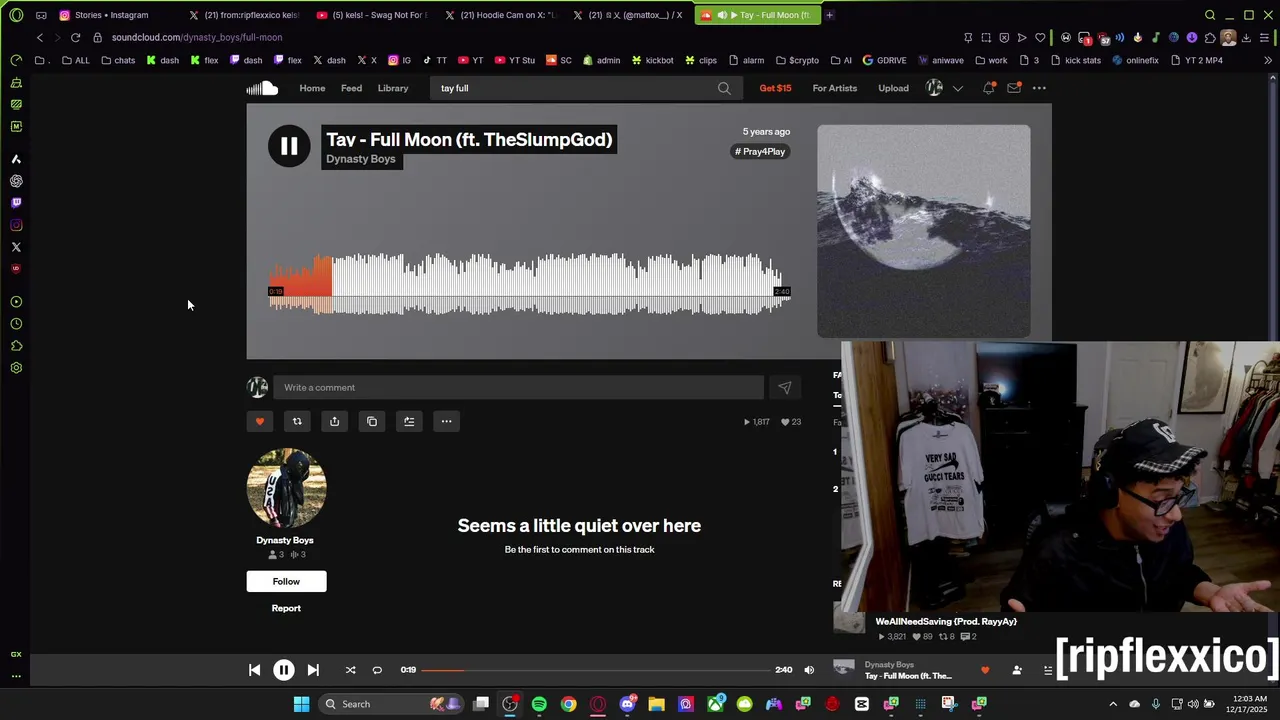1280x720 pixels.
Task: Click the Upload link
Action: pyautogui.click(x=893, y=88)
